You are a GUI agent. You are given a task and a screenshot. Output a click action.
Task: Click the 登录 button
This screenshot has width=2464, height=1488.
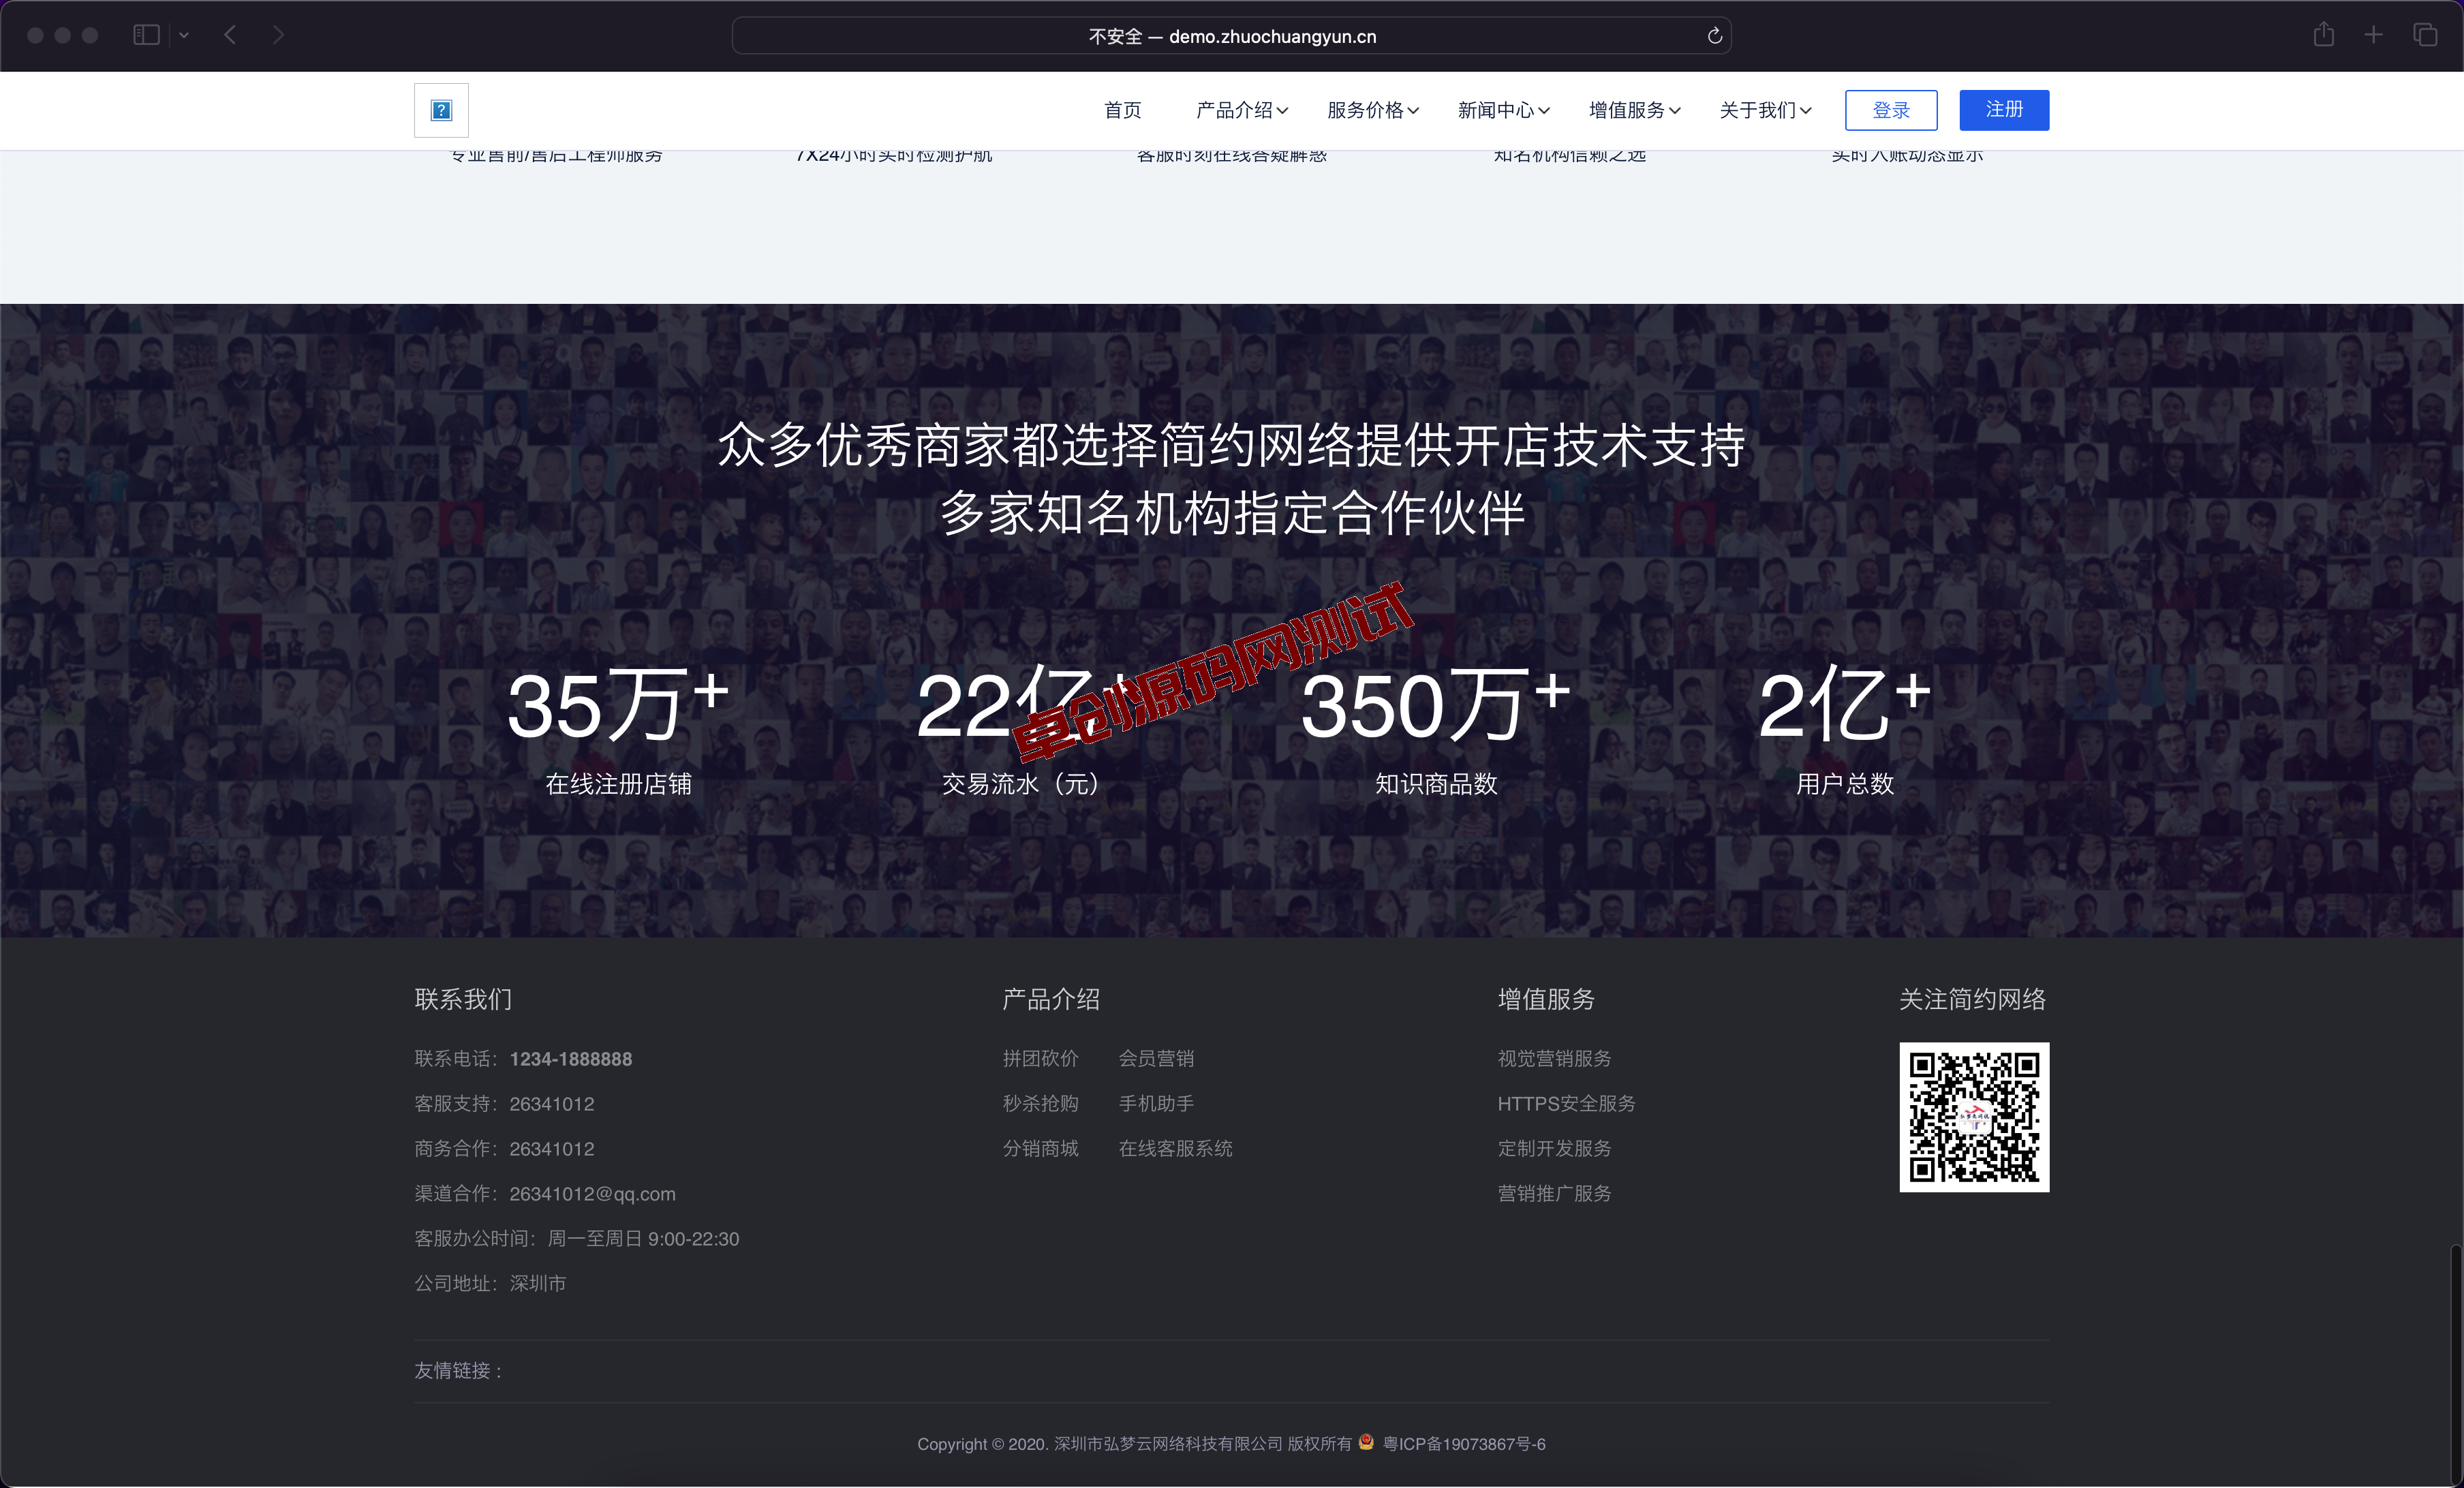point(1890,110)
